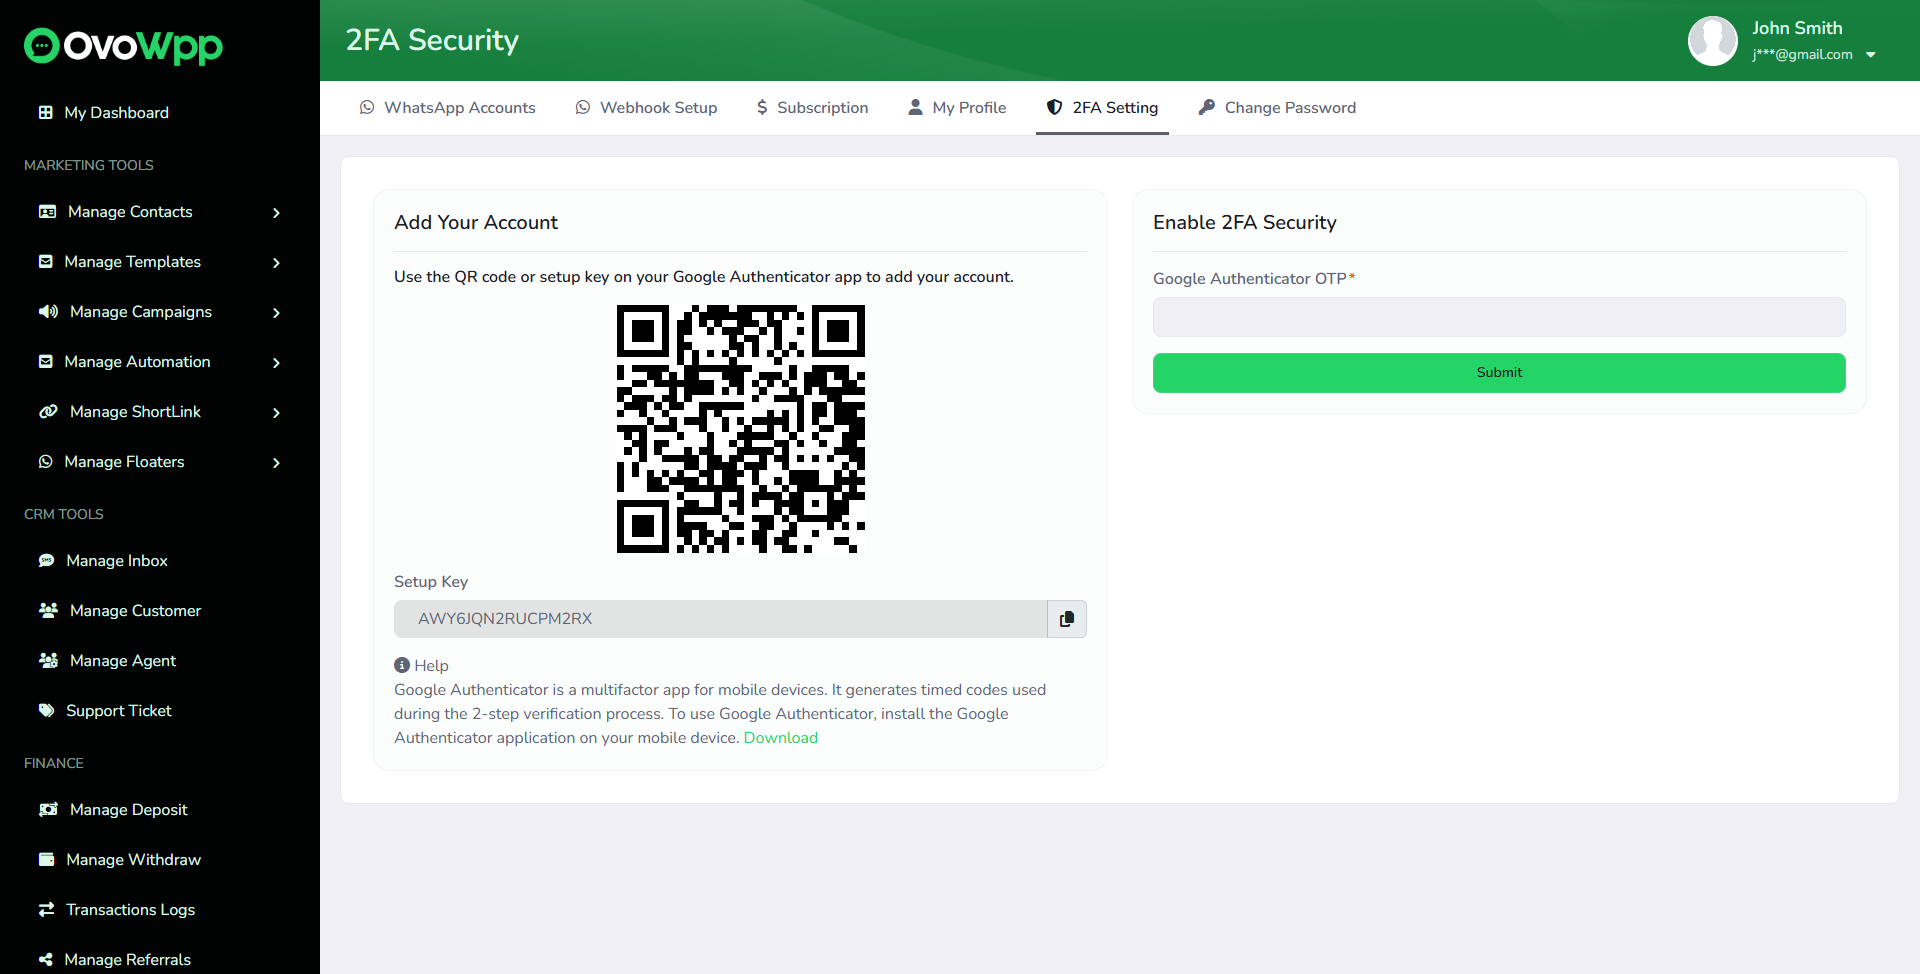
Task: Focus the Google Authenticator OTP field
Action: [1498, 317]
